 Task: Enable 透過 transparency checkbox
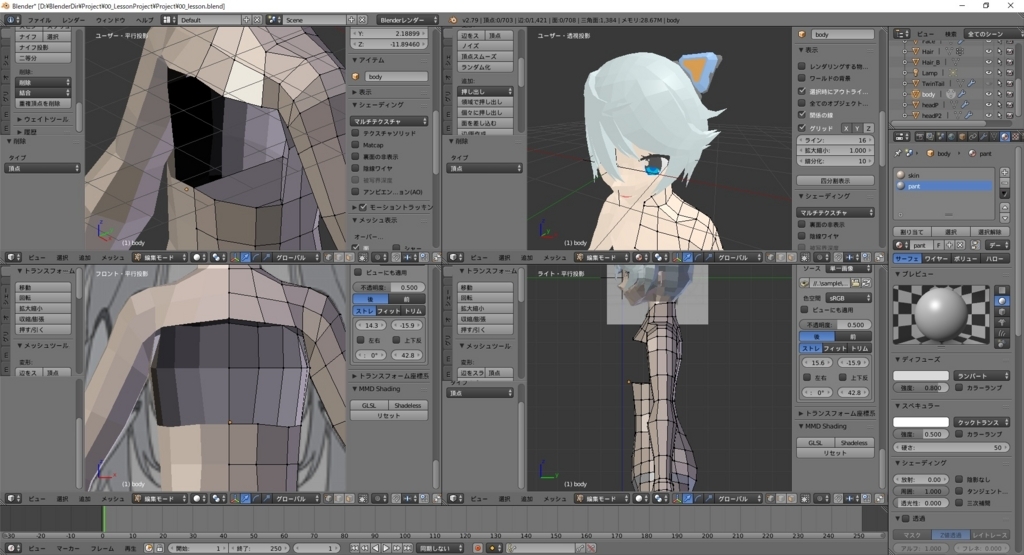click(x=906, y=518)
